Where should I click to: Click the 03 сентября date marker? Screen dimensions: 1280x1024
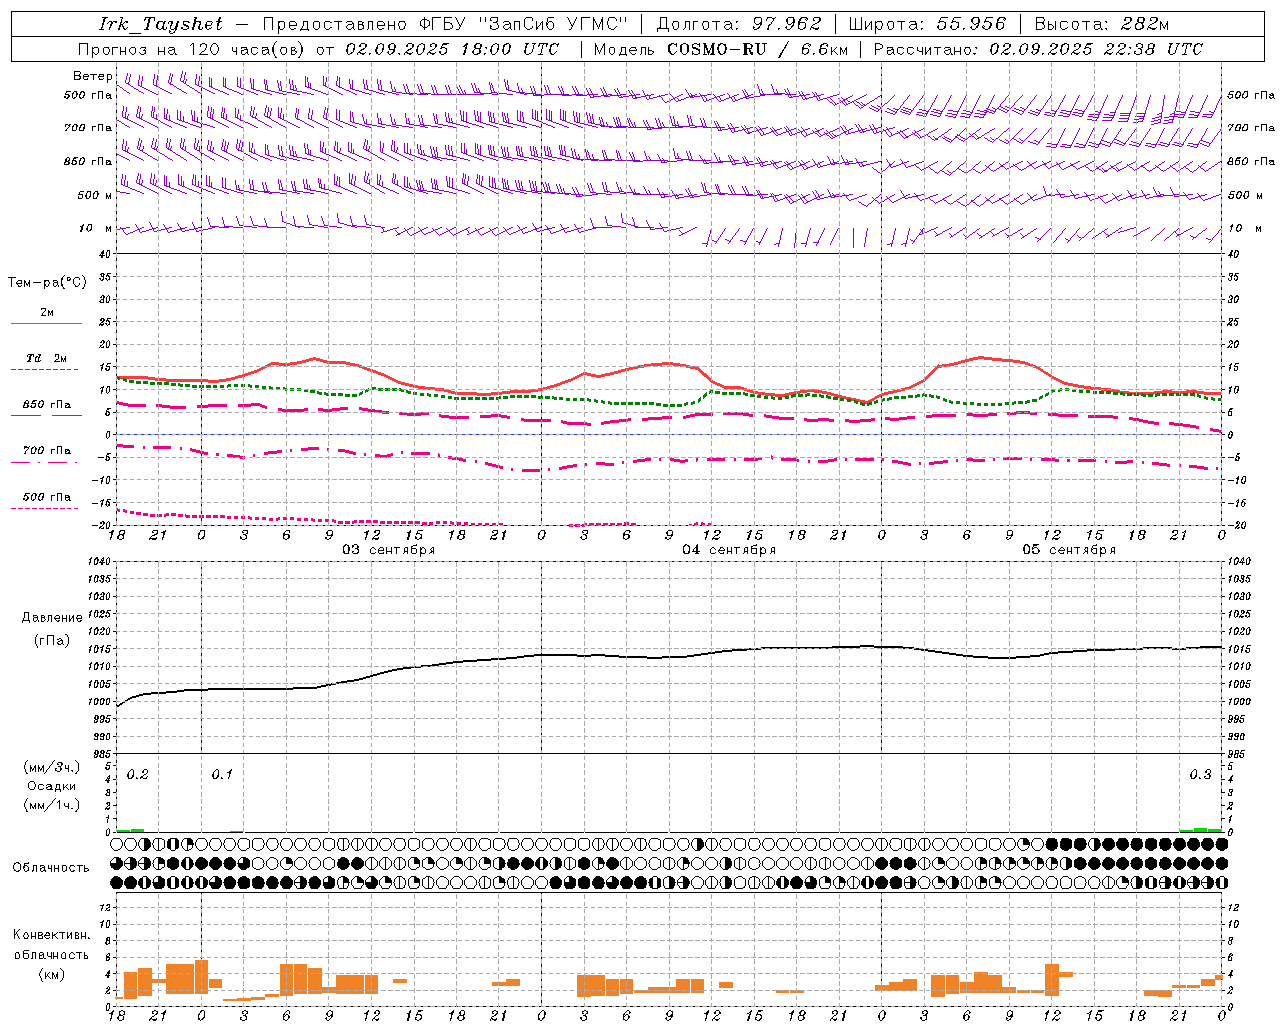(x=389, y=549)
